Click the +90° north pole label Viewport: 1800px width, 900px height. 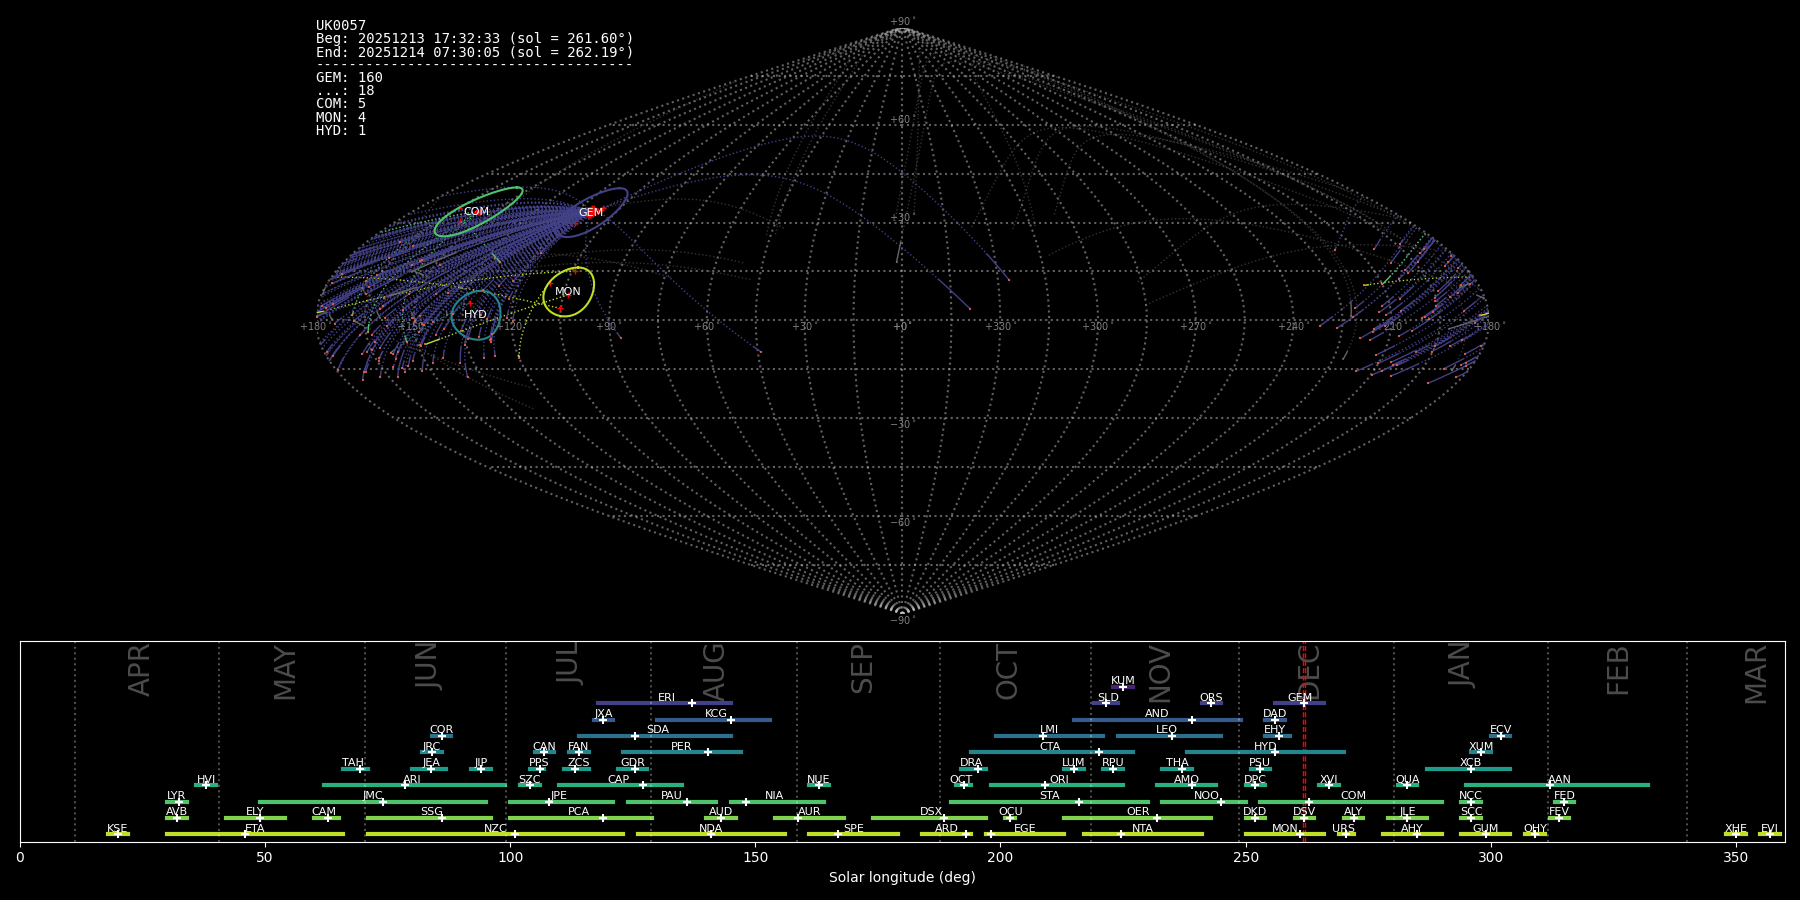pyautogui.click(x=901, y=22)
